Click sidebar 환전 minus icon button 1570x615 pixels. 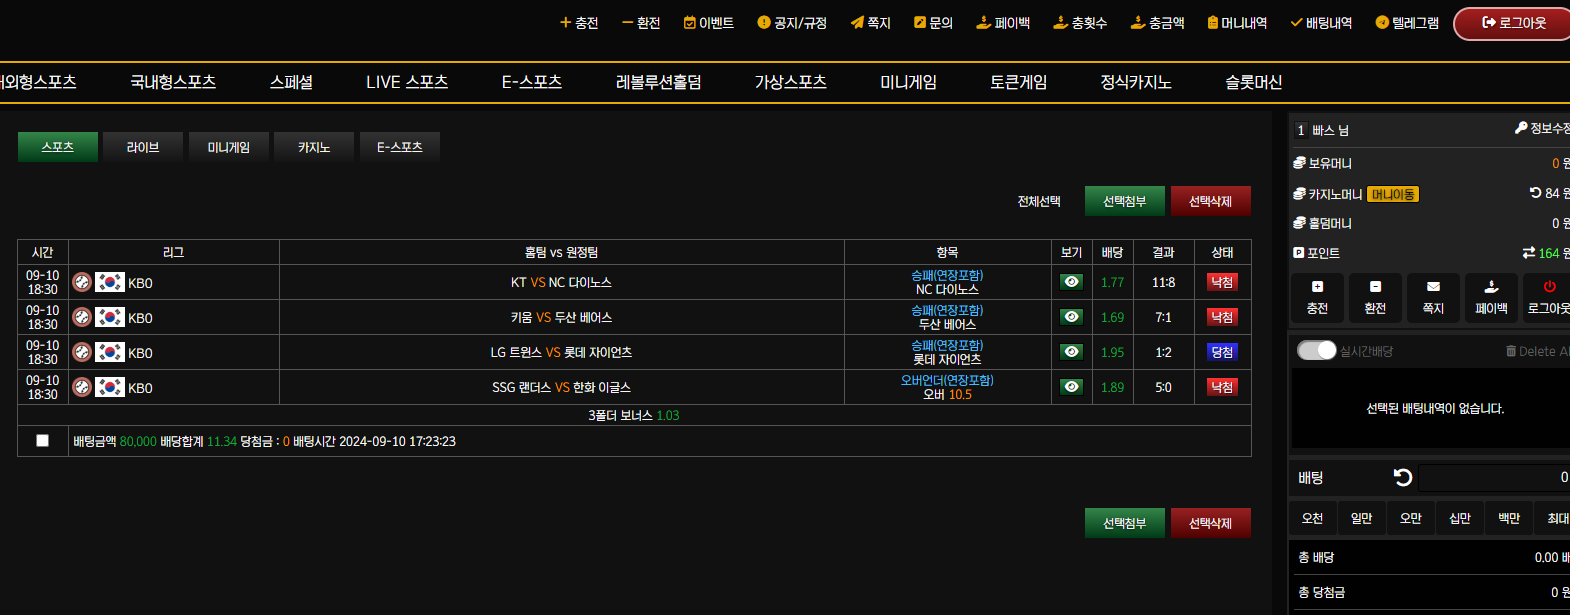click(1375, 297)
